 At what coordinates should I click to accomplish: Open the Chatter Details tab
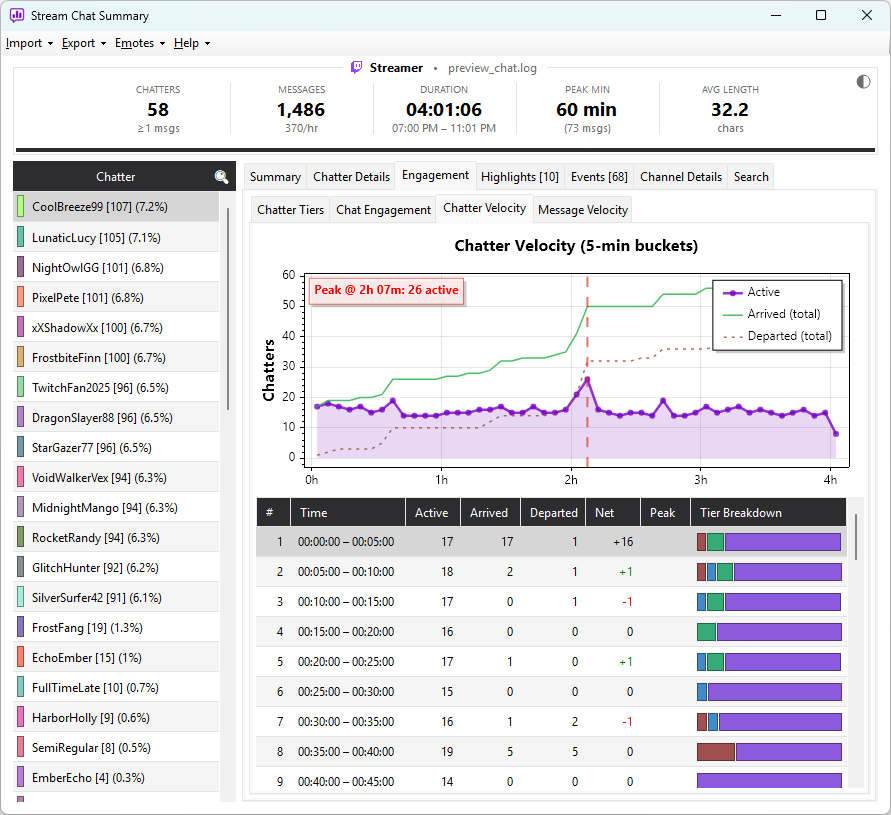point(351,177)
